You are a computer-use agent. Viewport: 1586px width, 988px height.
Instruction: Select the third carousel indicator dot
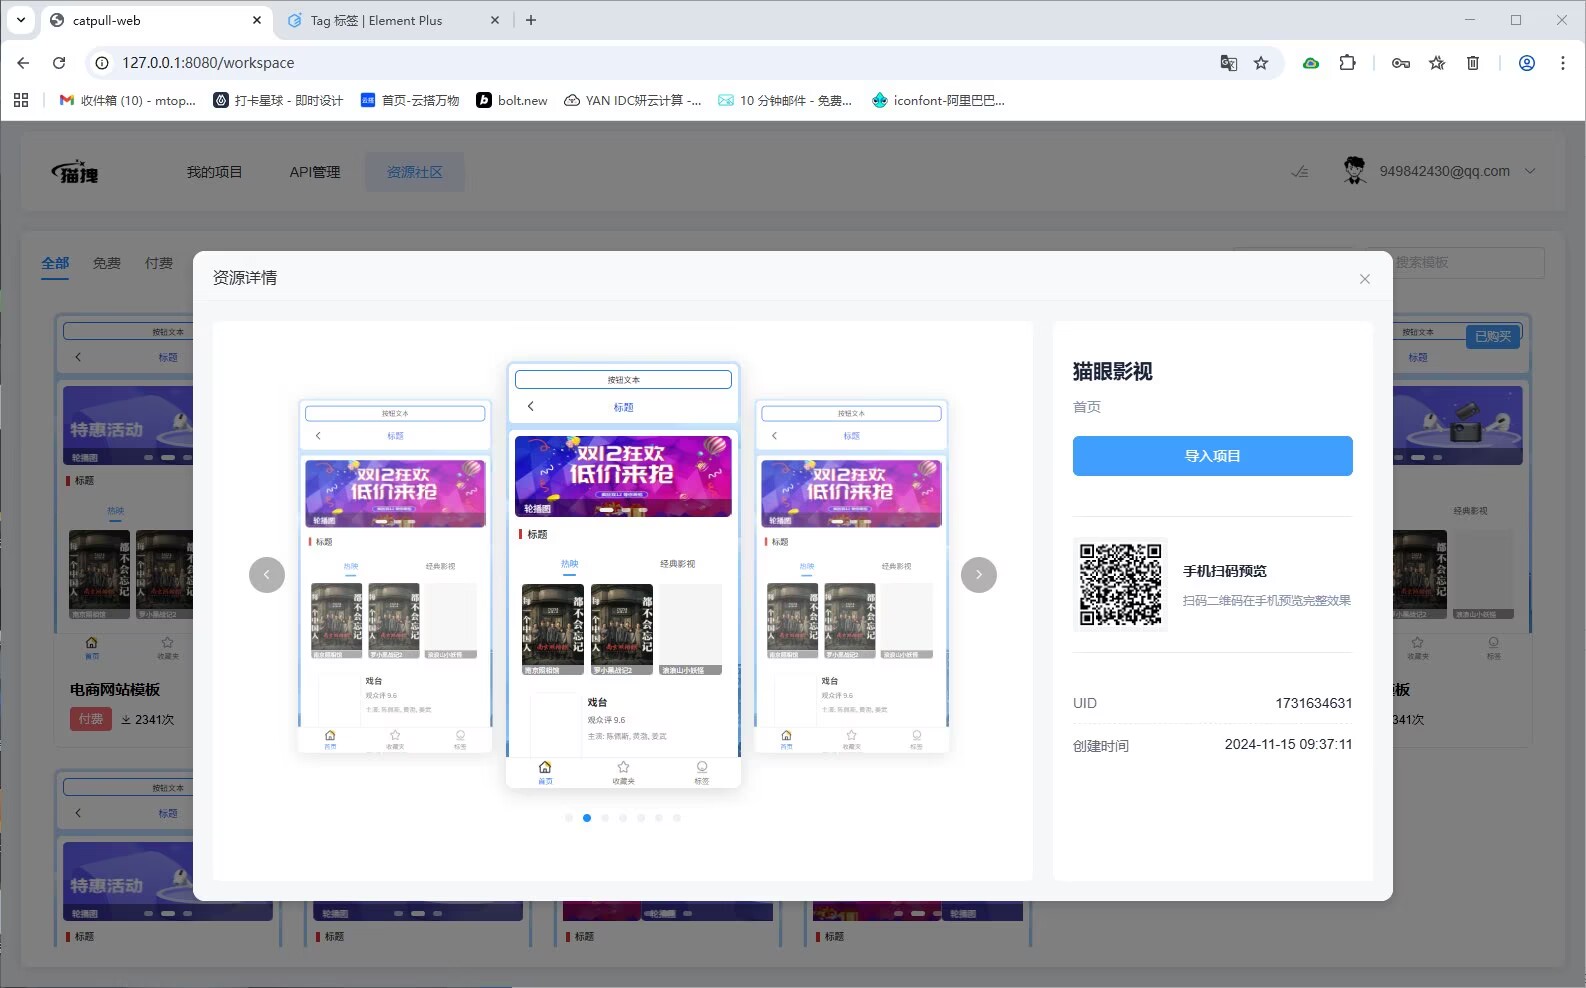[605, 818]
